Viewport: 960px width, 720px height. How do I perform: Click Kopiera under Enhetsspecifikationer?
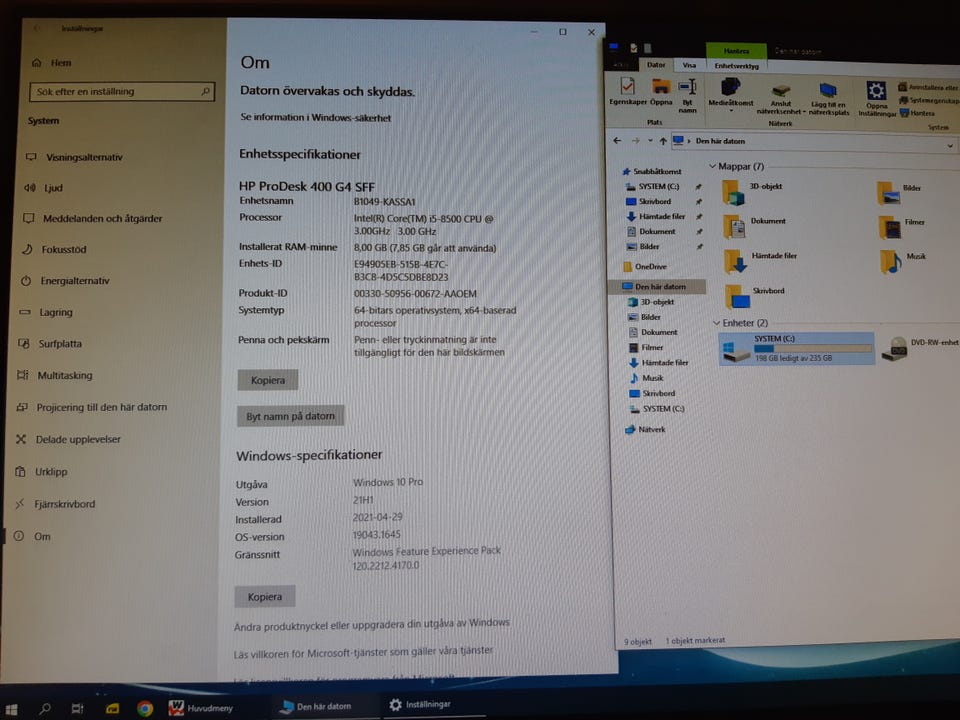[268, 380]
